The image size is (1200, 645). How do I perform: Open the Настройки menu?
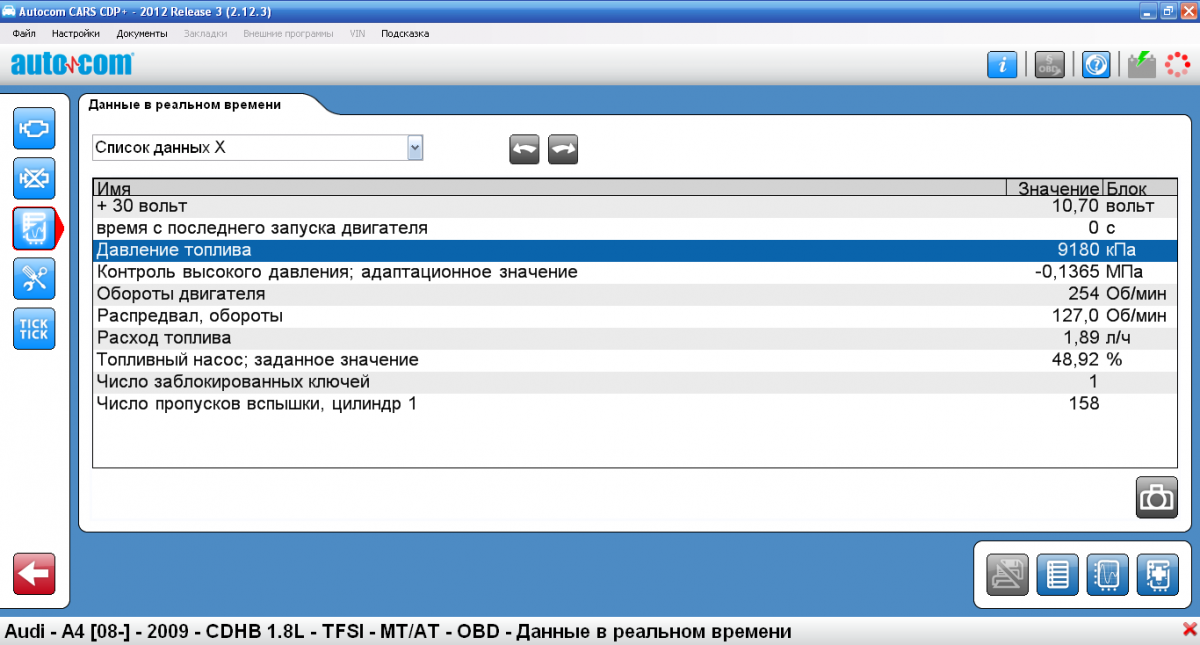pos(76,33)
